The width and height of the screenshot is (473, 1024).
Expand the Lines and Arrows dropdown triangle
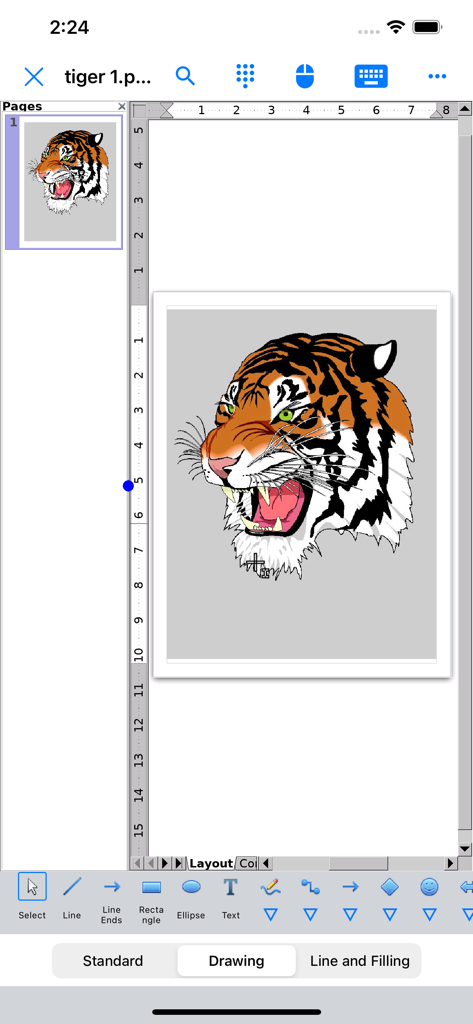point(350,914)
